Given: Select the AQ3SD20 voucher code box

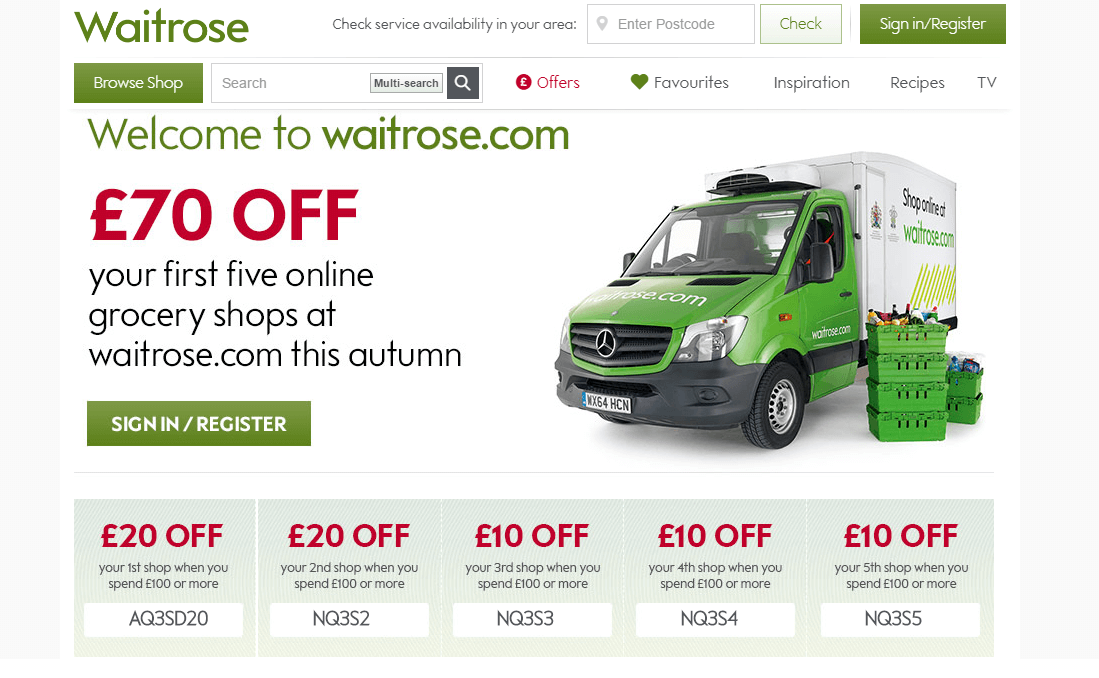Looking at the screenshot, I should tap(163, 619).
